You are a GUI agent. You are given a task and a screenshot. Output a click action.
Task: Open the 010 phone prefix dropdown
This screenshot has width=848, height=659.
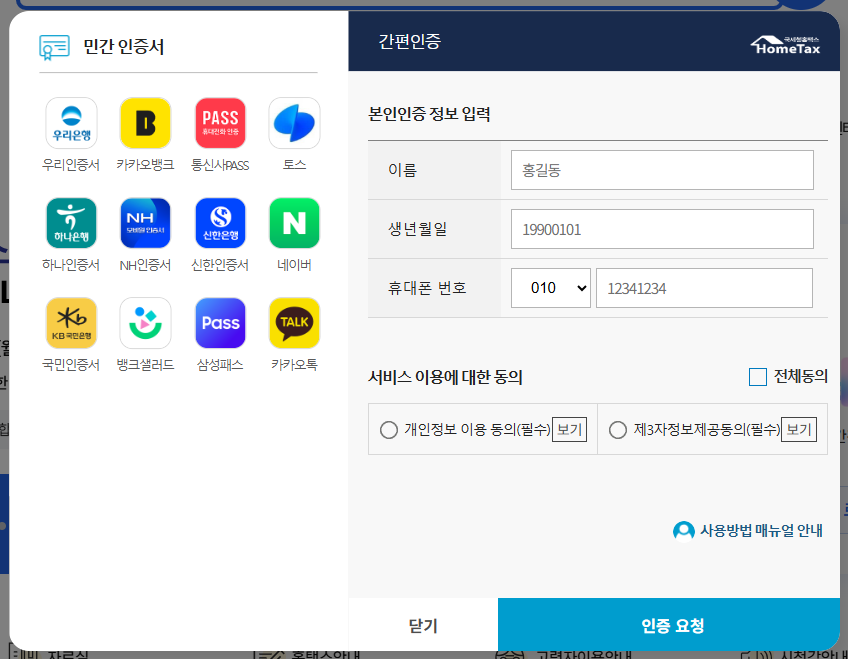pyautogui.click(x=551, y=288)
